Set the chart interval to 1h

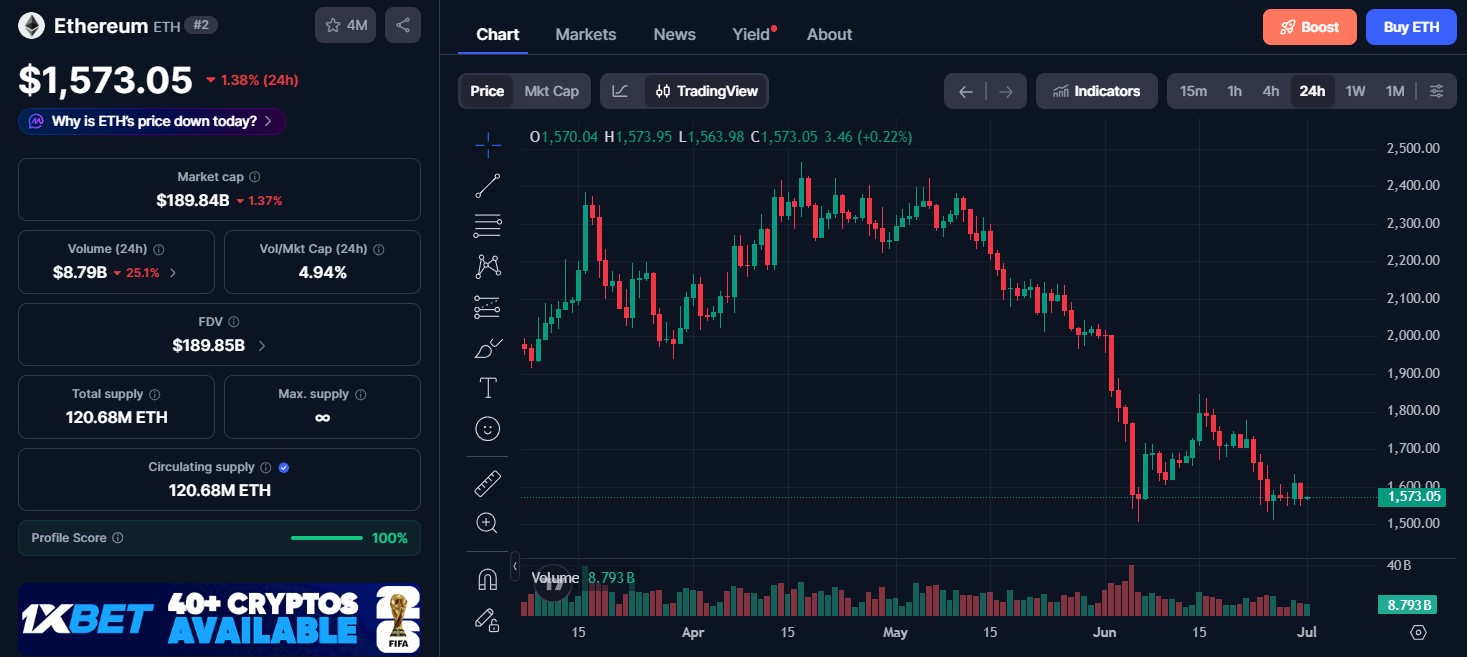1235,91
